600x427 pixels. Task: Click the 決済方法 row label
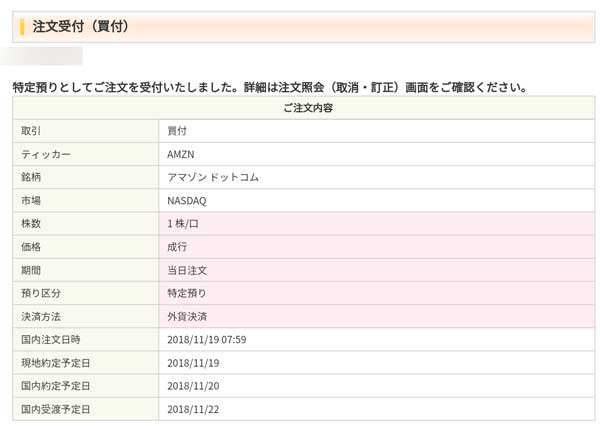coord(41,316)
